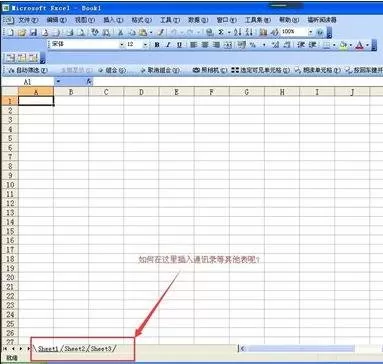Expand the Name Box dropdown arrow
The width and height of the screenshot is (383, 364).
pos(58,81)
